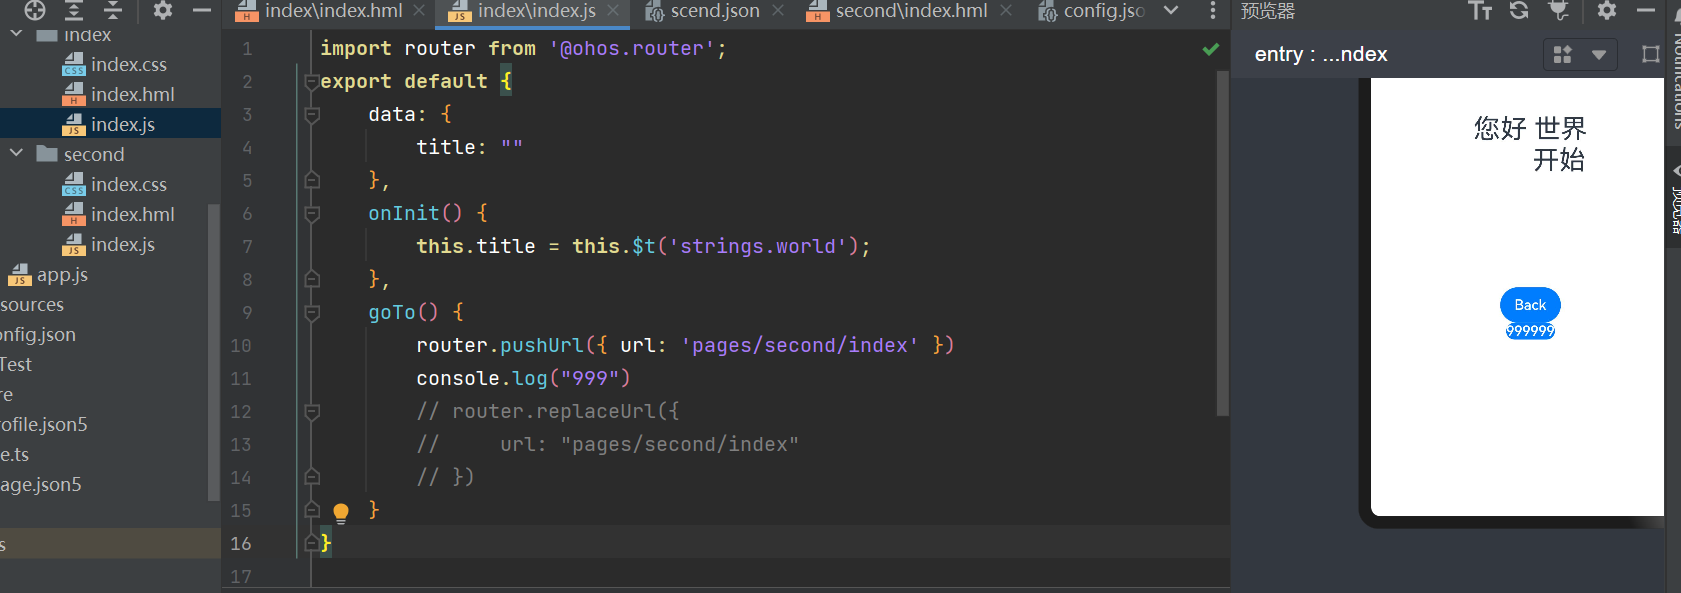The width and height of the screenshot is (1681, 593).
Task: Fold the export default block on line 2
Action: click(311, 82)
